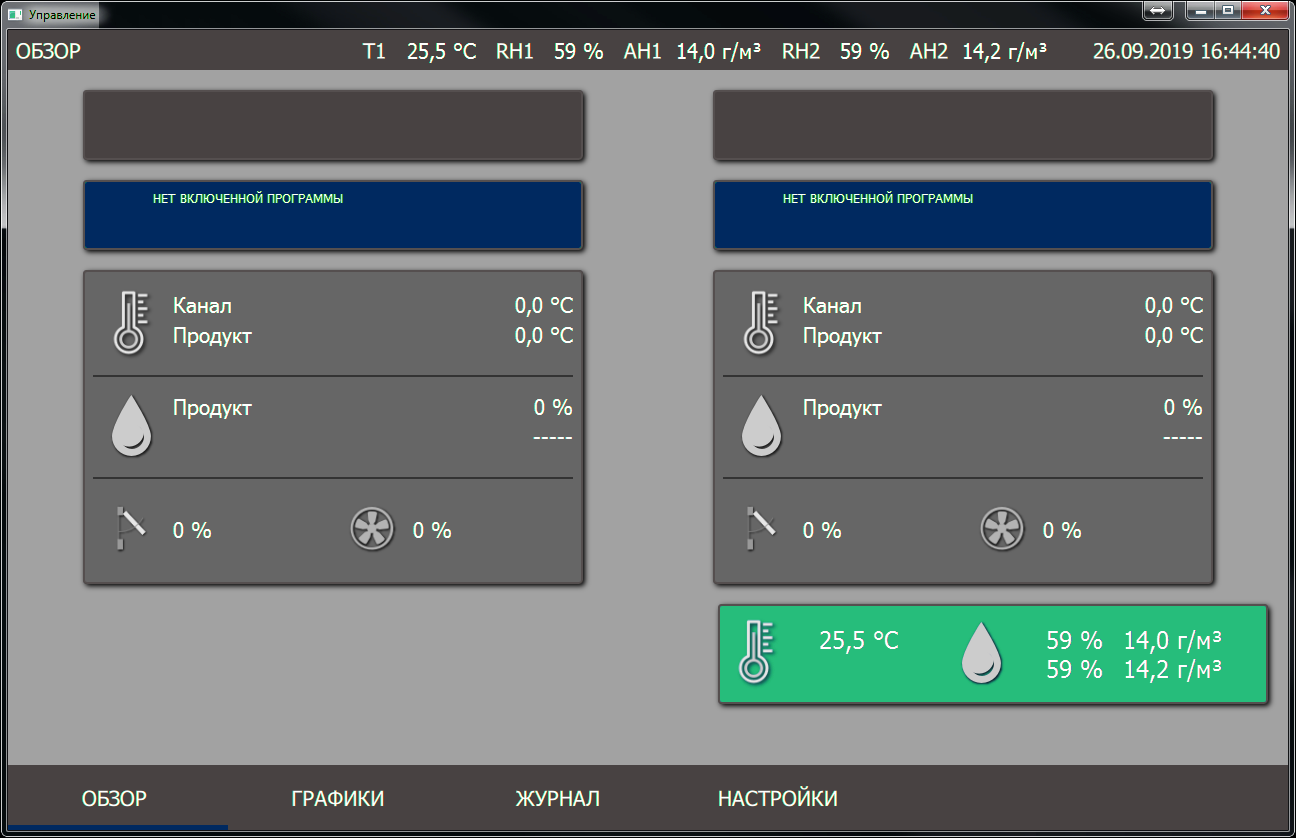Click the double-arrow button in title bar
This screenshot has width=1296, height=838.
click(x=1158, y=9)
